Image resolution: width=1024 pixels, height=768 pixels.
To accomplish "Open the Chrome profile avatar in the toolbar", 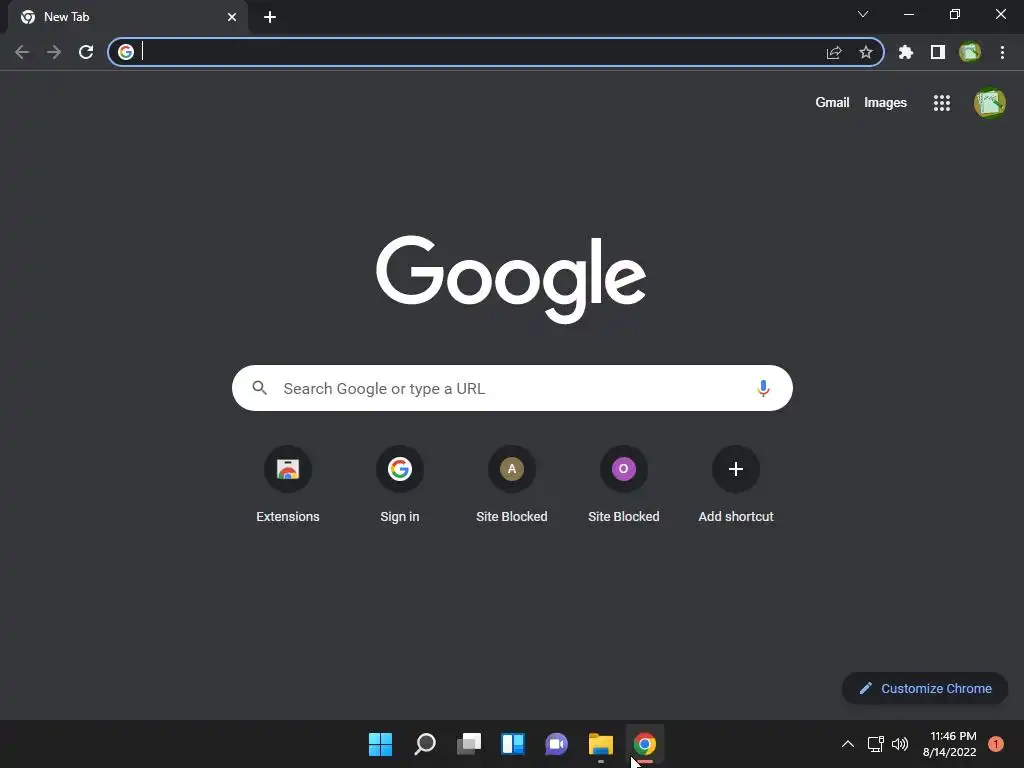I will pos(970,52).
